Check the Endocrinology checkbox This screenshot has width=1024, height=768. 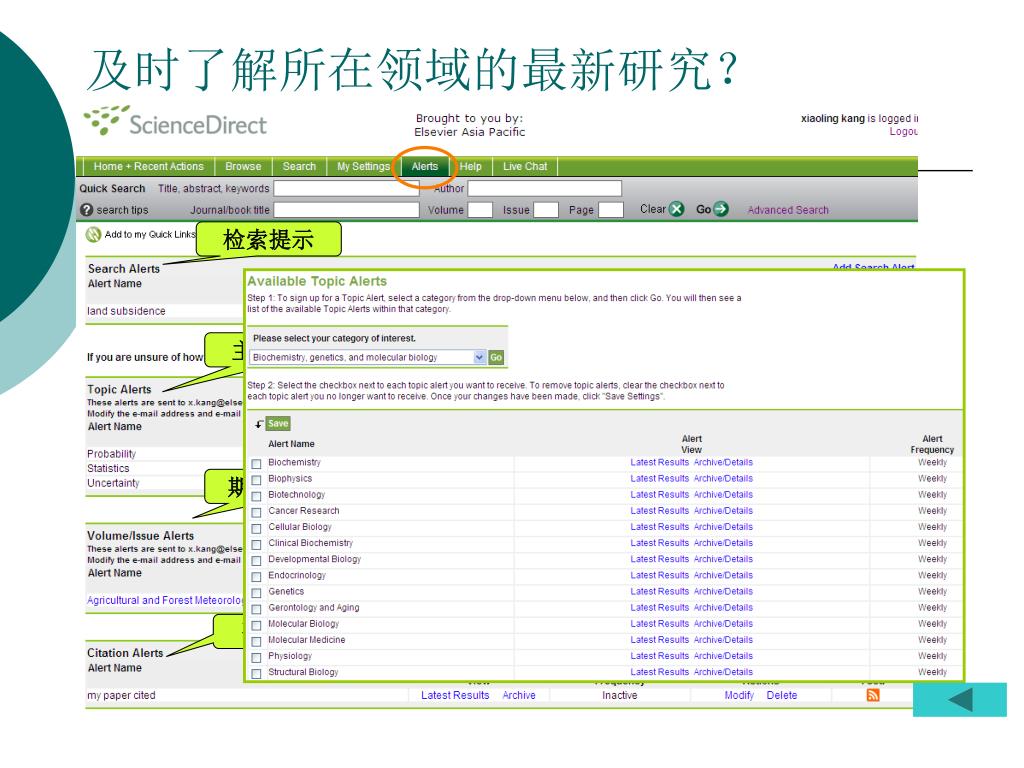coord(257,577)
